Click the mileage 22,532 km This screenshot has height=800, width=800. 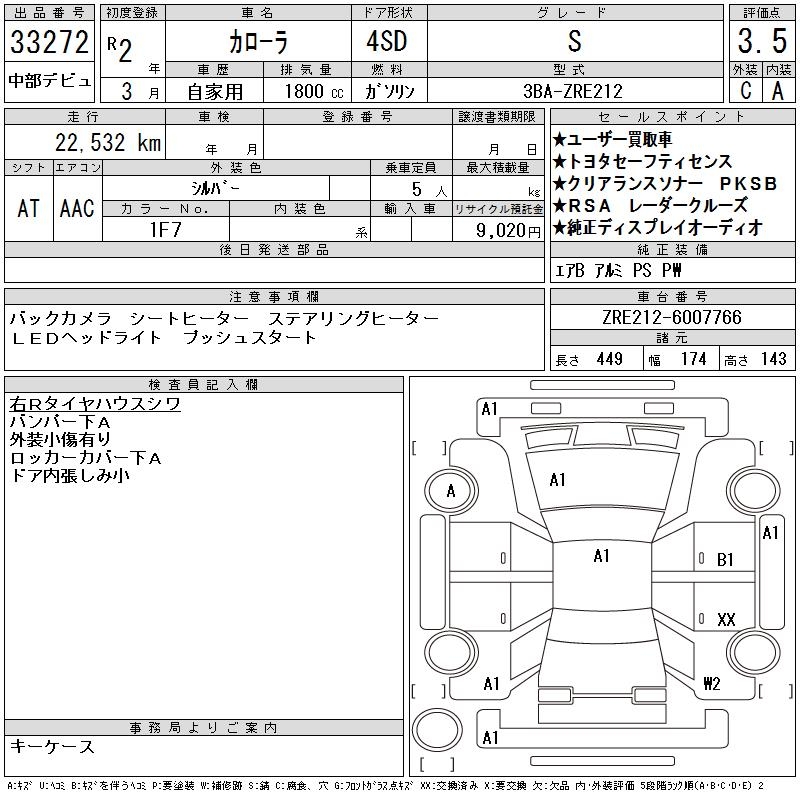click(x=108, y=143)
